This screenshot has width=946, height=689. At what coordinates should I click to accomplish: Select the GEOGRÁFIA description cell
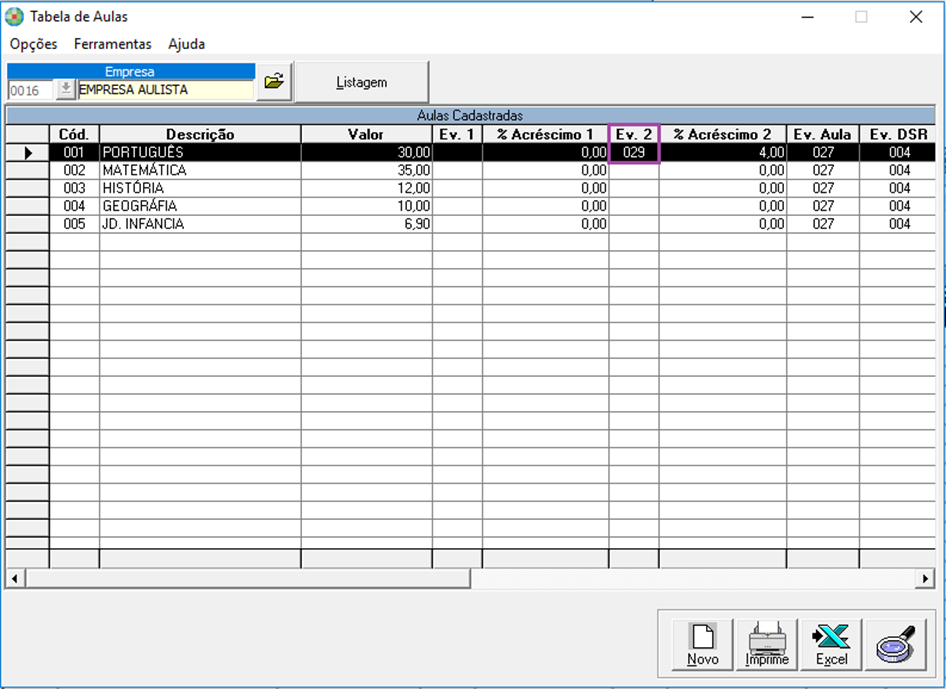point(200,206)
